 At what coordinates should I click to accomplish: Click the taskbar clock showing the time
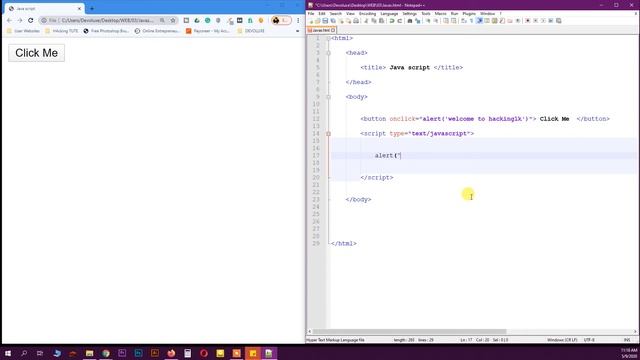click(x=629, y=350)
